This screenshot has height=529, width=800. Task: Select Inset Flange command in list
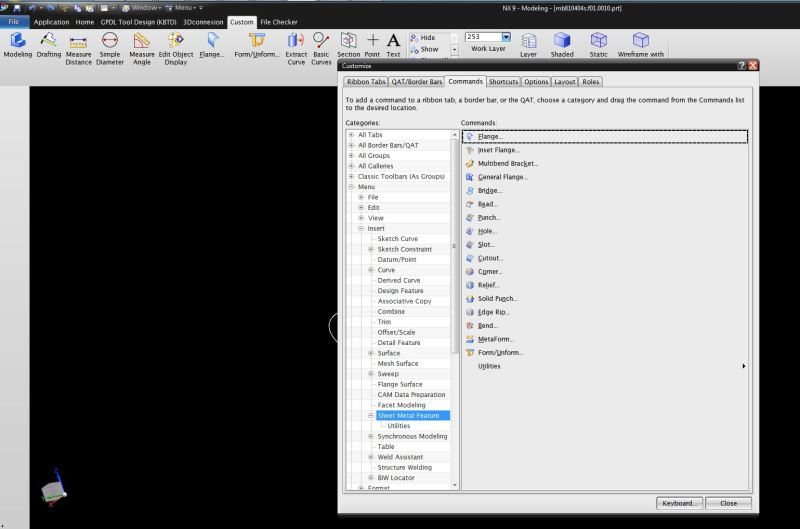coord(492,150)
